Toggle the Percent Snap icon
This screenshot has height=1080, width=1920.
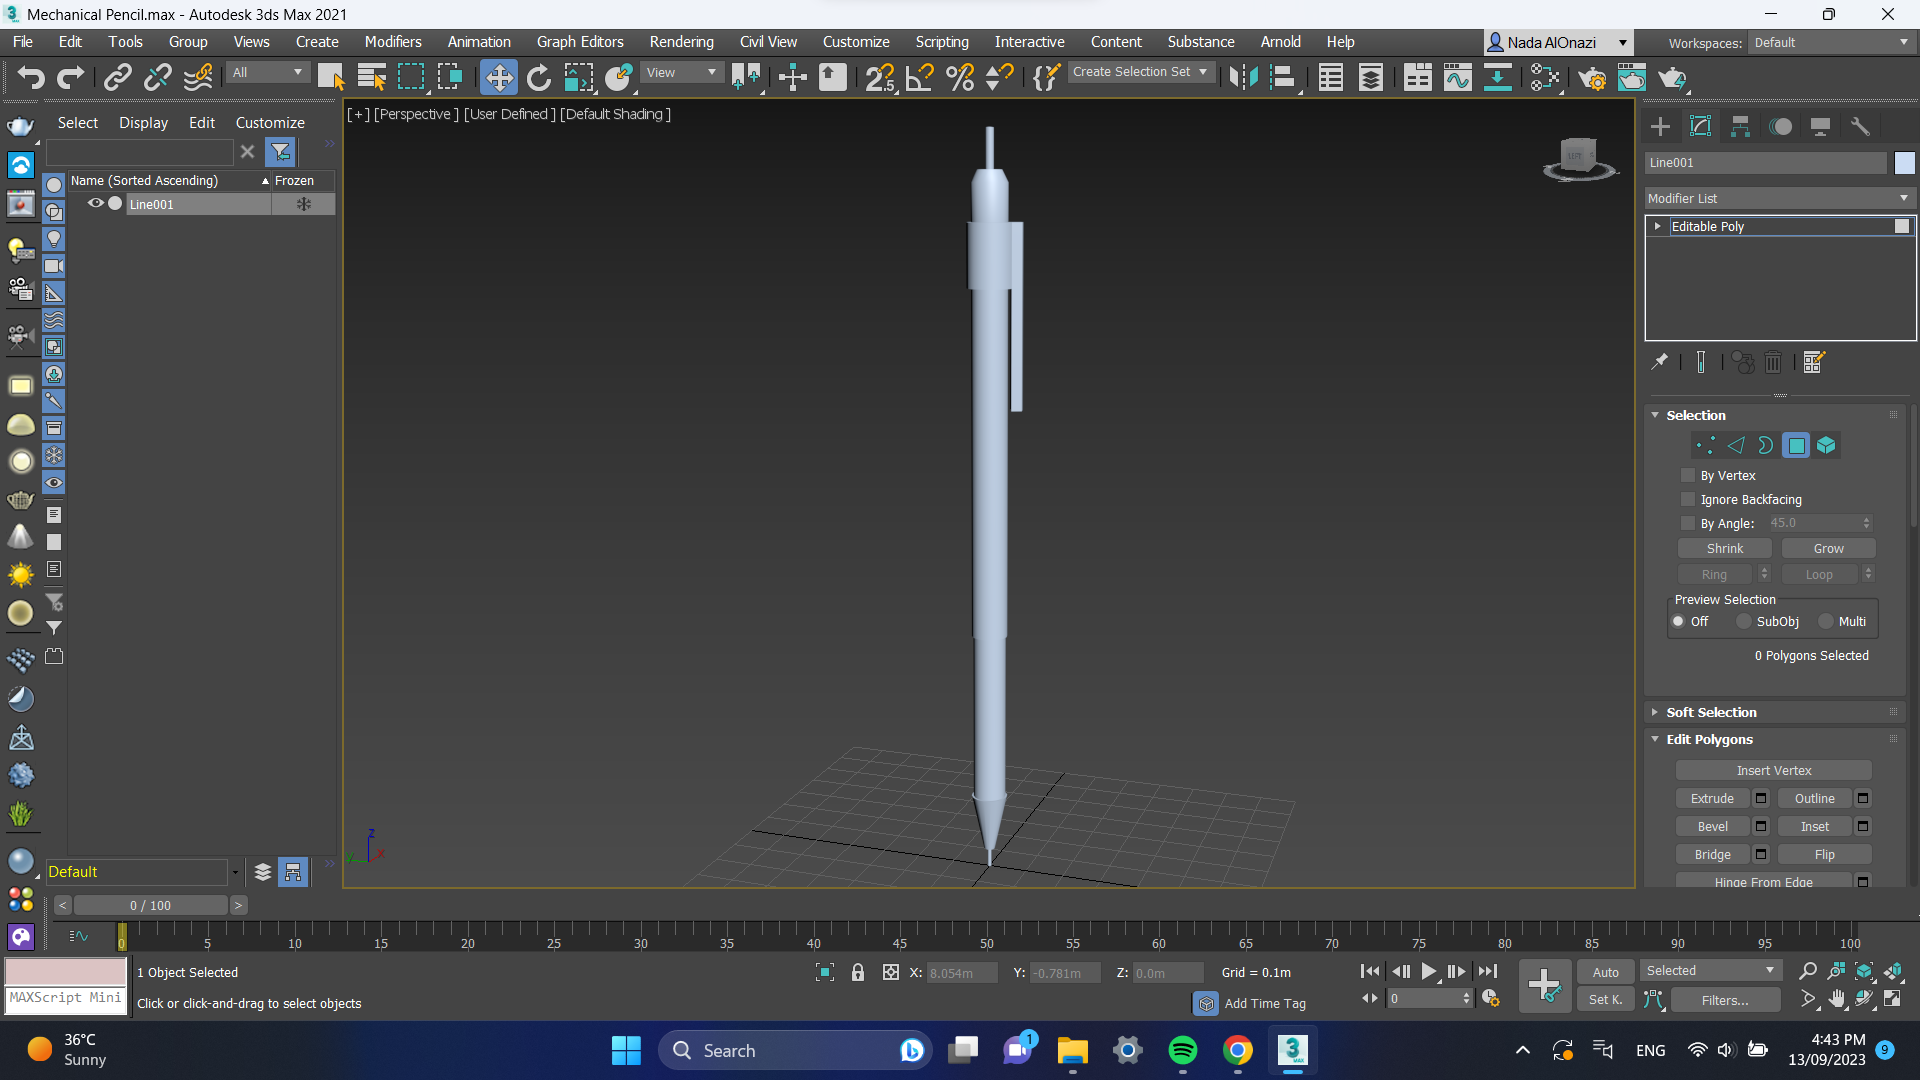coord(960,77)
